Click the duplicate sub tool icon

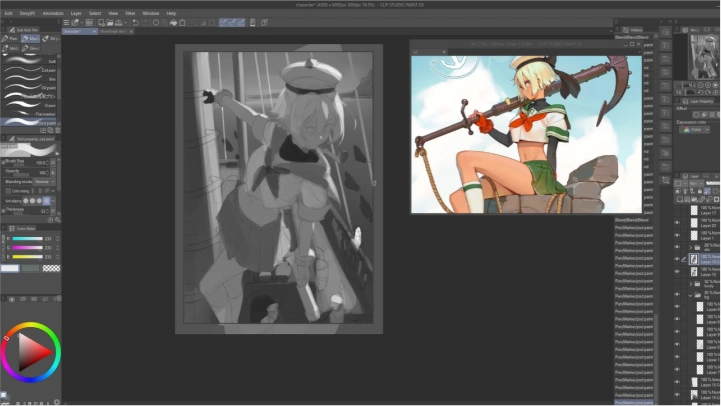coord(50,131)
